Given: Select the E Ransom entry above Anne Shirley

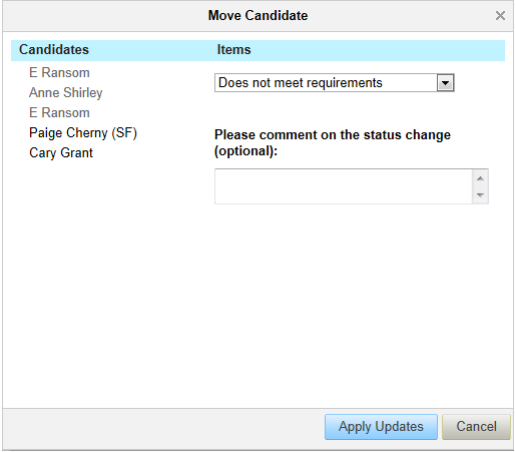Looking at the screenshot, I should (x=59, y=73).
